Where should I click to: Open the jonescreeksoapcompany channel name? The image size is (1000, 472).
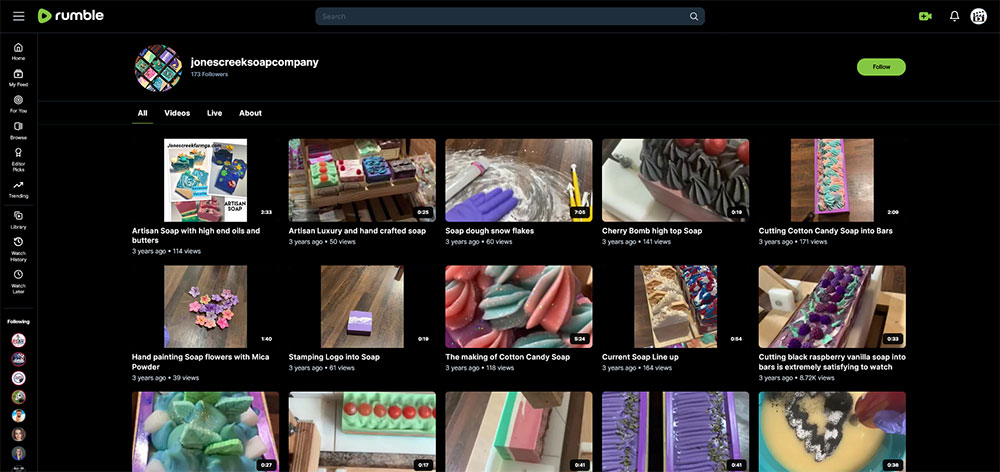point(254,63)
